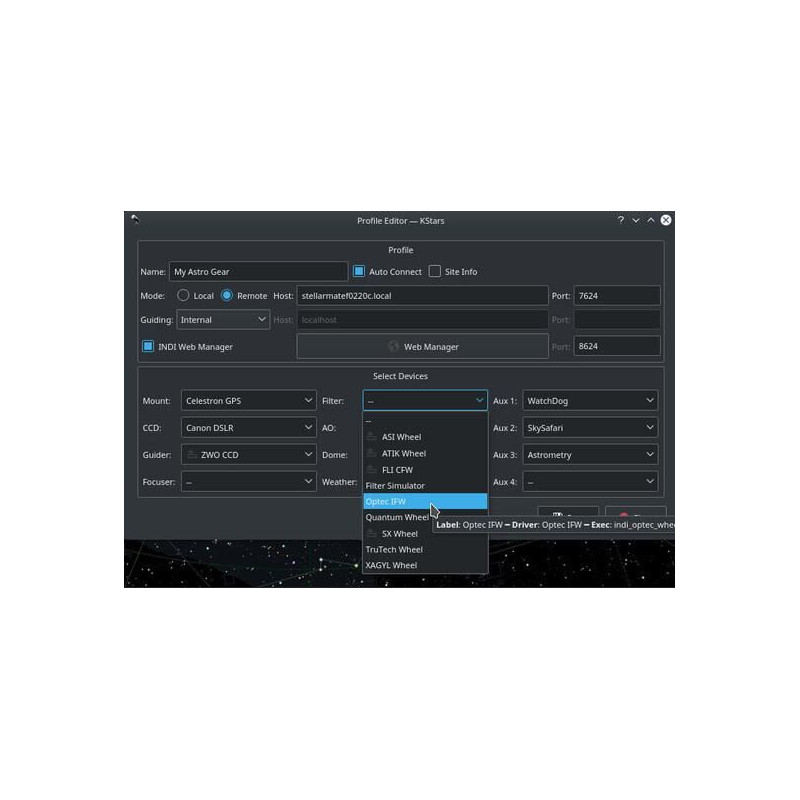Image resolution: width=800 pixels, height=800 pixels.
Task: Click the pin icon in the title bar
Action: (x=135, y=220)
